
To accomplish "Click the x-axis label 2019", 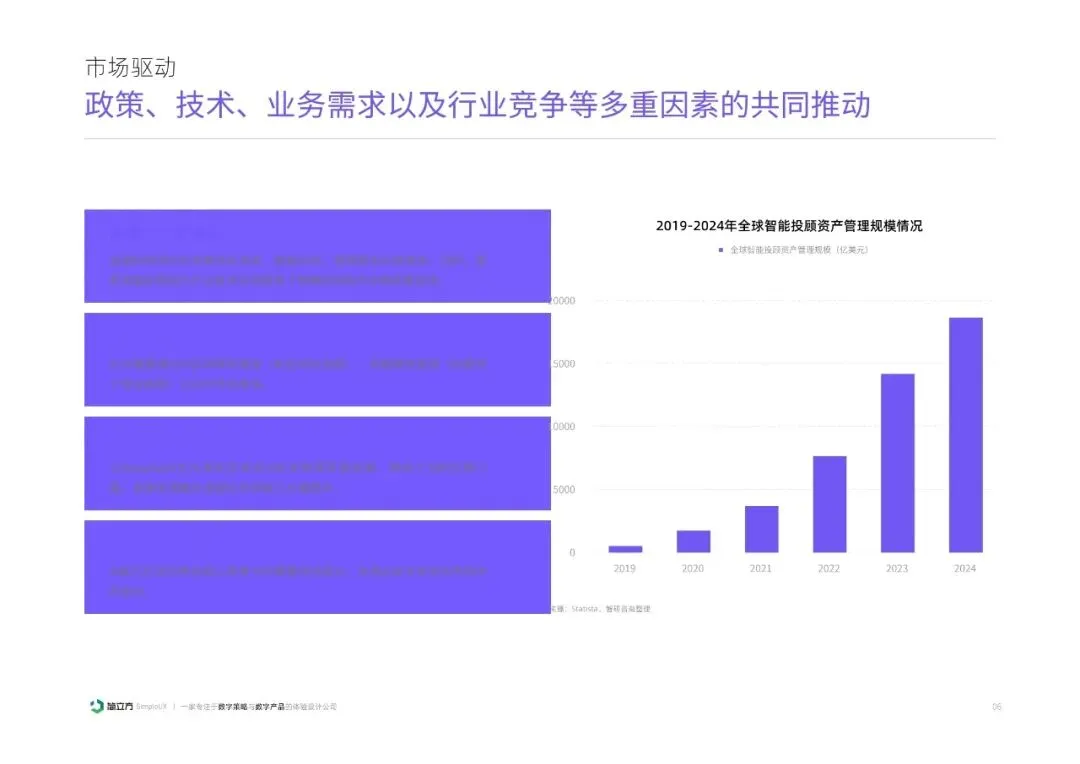I will (625, 568).
